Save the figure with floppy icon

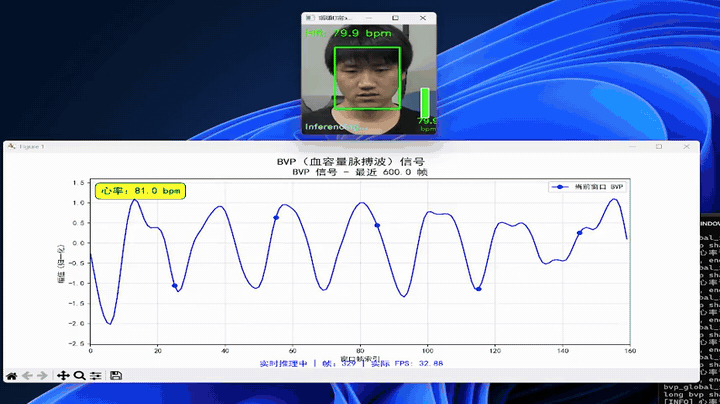(116, 376)
